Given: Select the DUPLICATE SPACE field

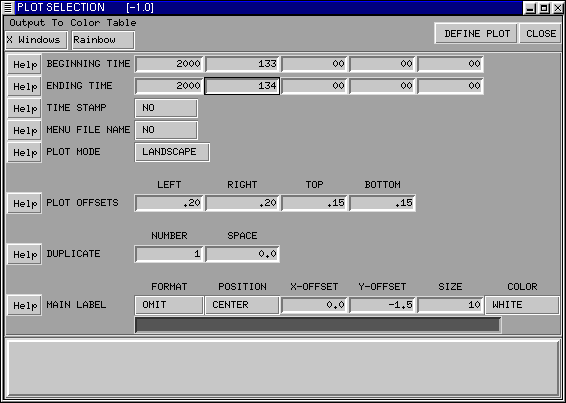Looking at the screenshot, I should pos(242,254).
